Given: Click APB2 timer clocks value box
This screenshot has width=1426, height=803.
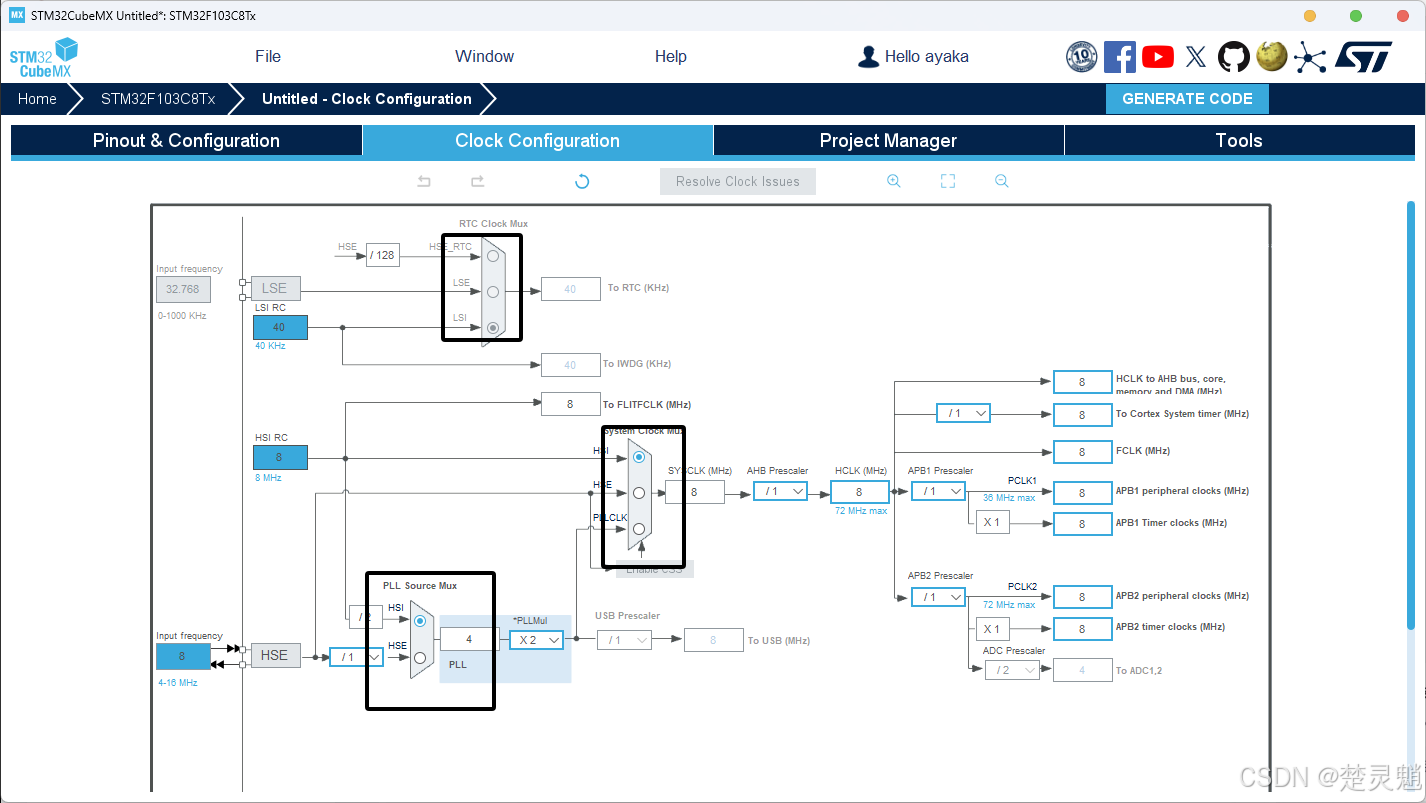Looking at the screenshot, I should [1082, 629].
